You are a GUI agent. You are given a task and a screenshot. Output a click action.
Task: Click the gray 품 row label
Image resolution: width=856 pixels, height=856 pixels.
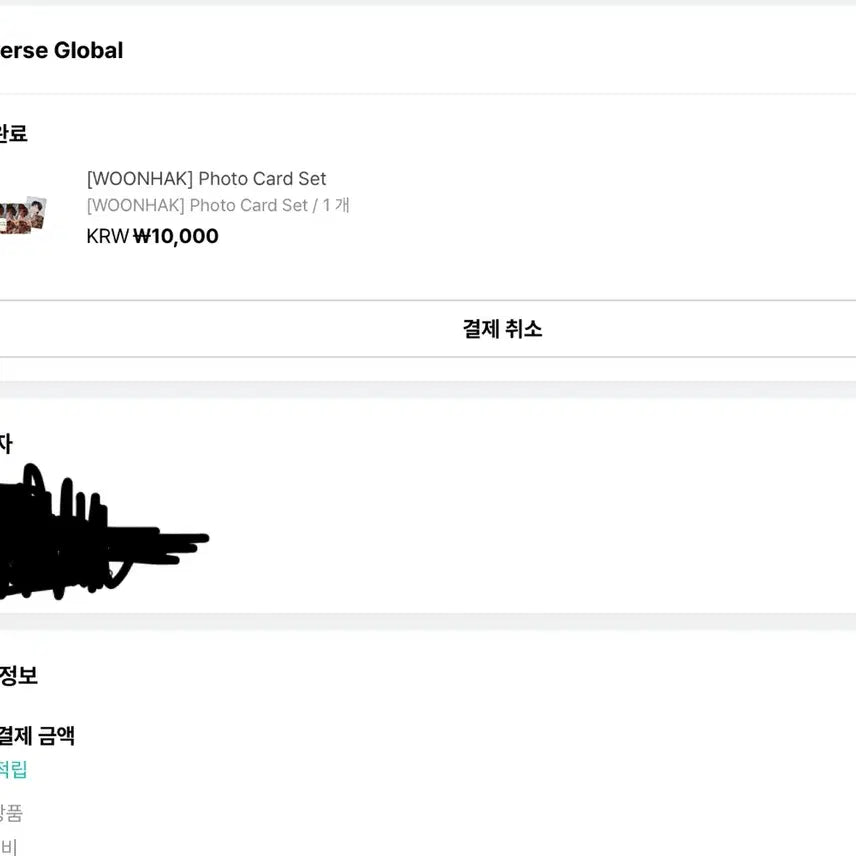(x=11, y=812)
